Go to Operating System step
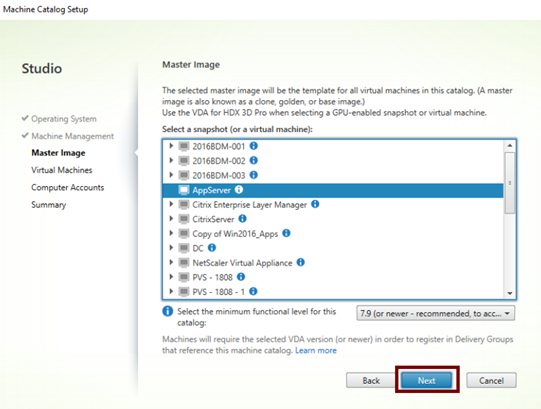Viewport: 541px width, 409px height. (64, 119)
